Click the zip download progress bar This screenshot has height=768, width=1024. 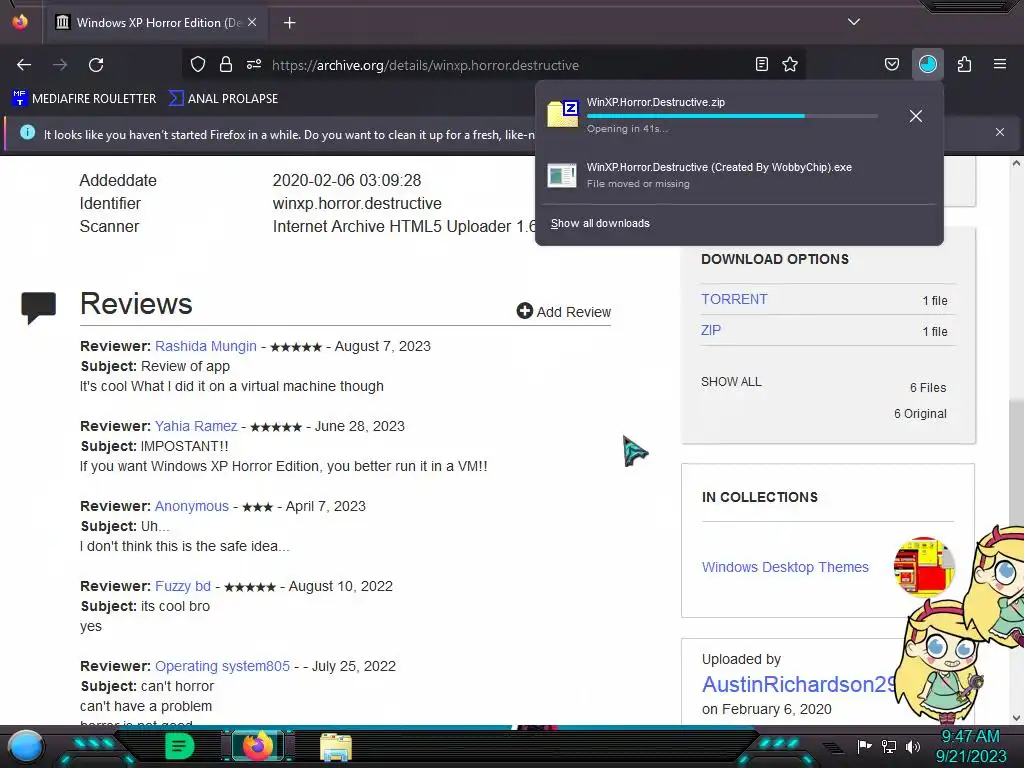[732, 116]
